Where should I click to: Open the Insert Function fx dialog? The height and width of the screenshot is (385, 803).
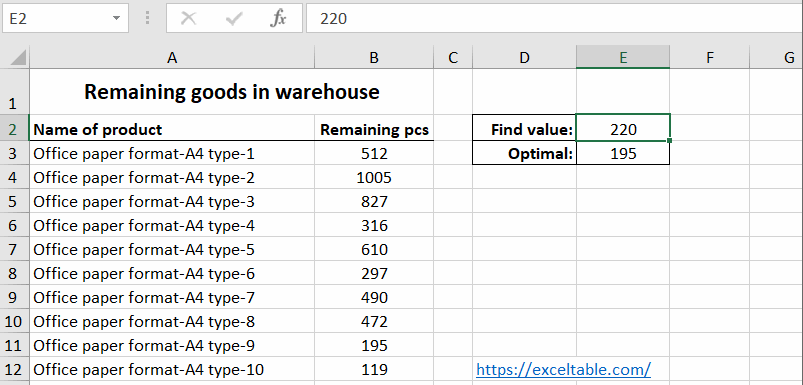pos(278,19)
